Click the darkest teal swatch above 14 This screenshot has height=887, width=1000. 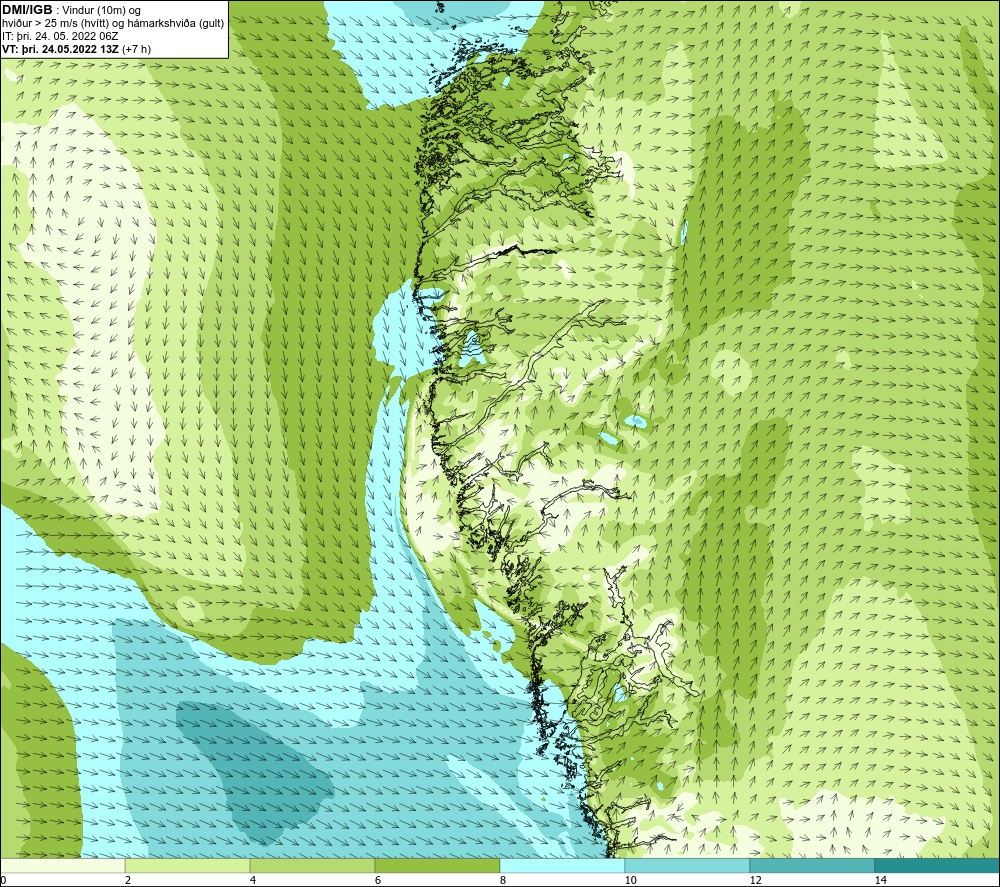pyautogui.click(x=938, y=866)
